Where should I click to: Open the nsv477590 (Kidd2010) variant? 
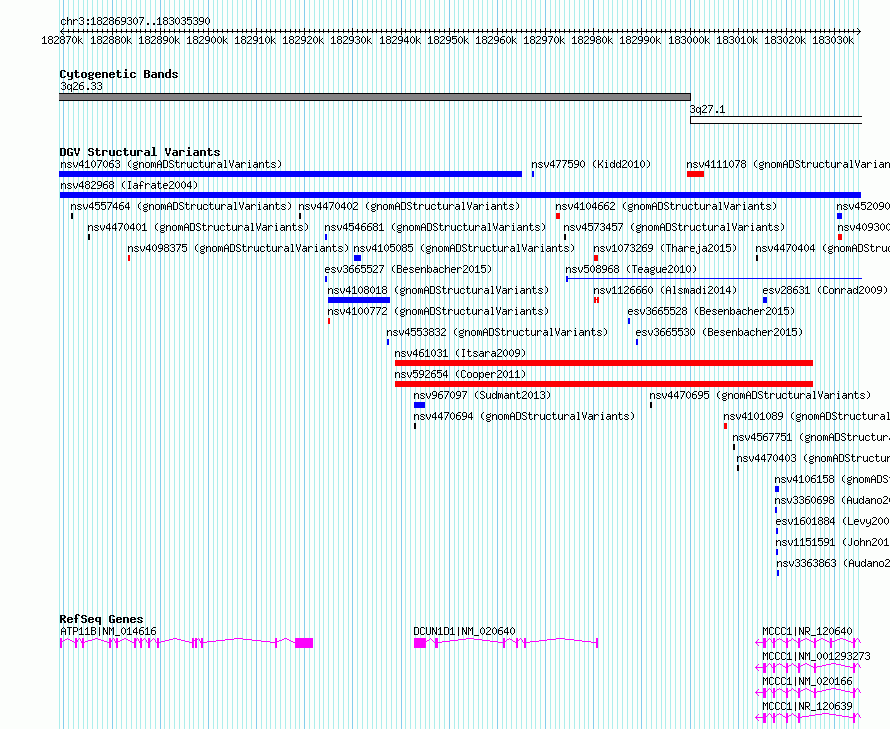[591, 164]
